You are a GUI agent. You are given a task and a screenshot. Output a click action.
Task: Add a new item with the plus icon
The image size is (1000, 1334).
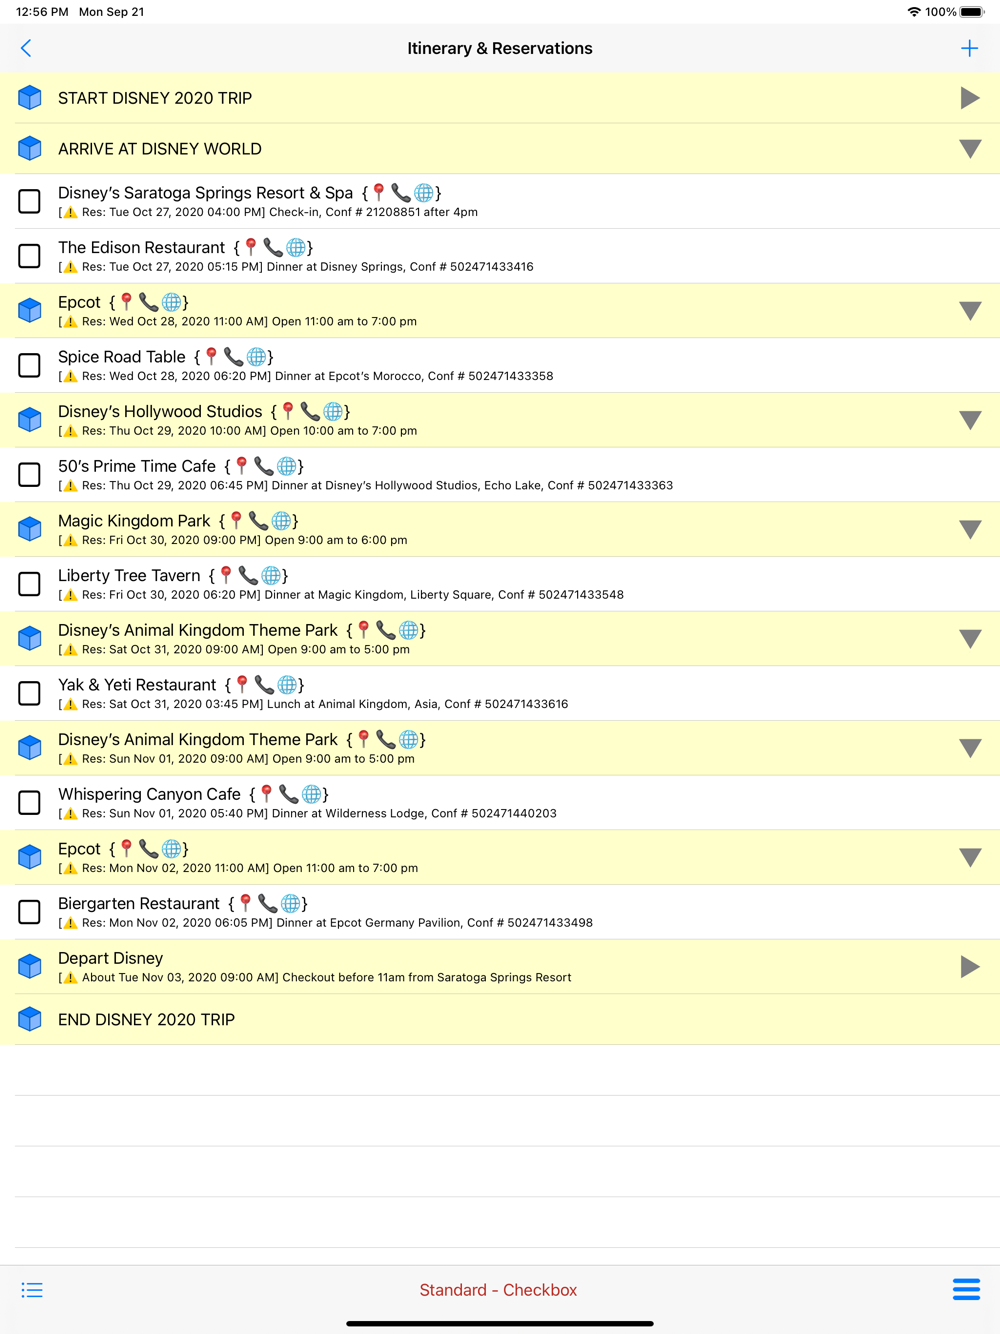pos(969,48)
